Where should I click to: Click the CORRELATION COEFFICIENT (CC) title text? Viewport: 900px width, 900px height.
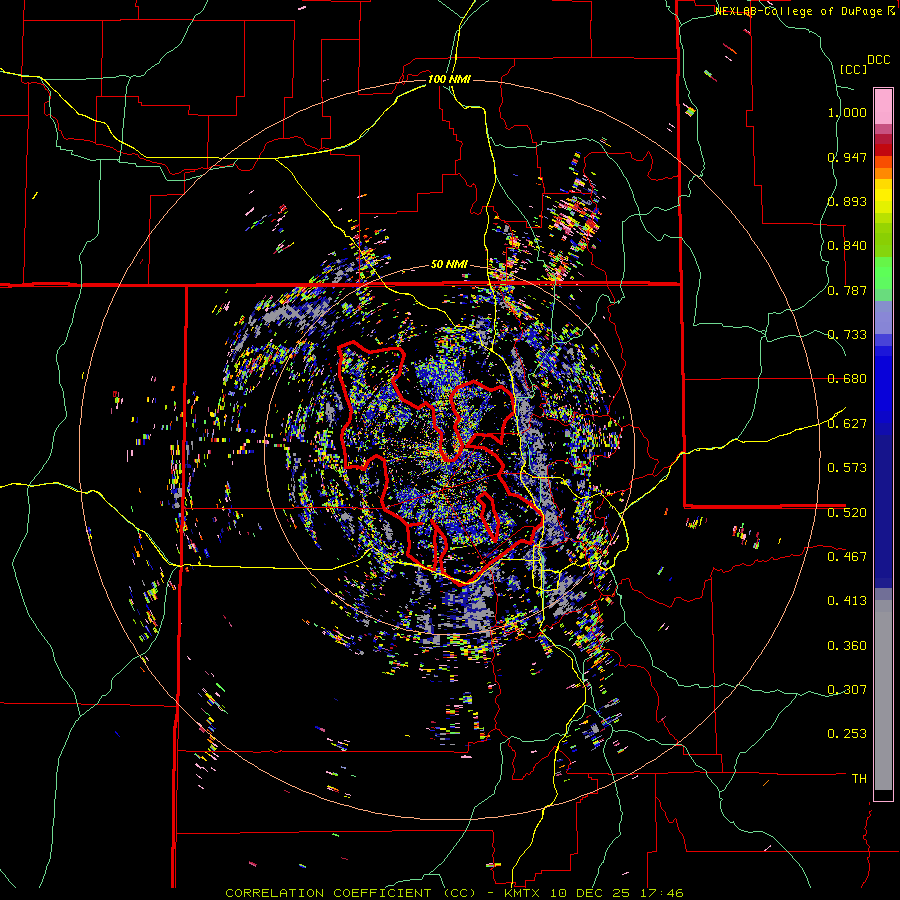point(350,893)
